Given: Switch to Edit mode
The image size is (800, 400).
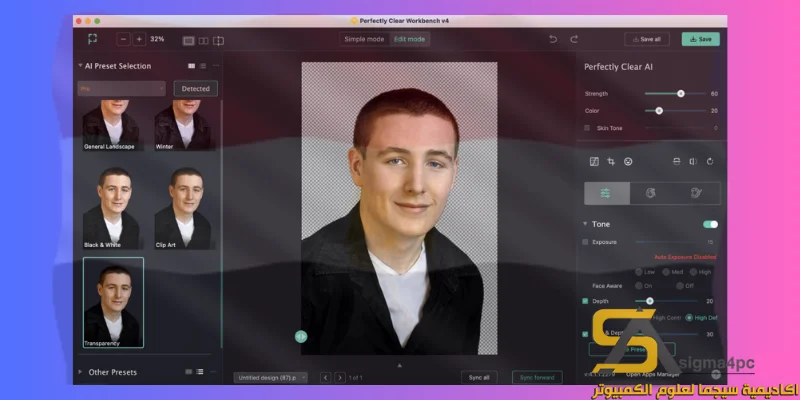Looking at the screenshot, I should [x=409, y=39].
